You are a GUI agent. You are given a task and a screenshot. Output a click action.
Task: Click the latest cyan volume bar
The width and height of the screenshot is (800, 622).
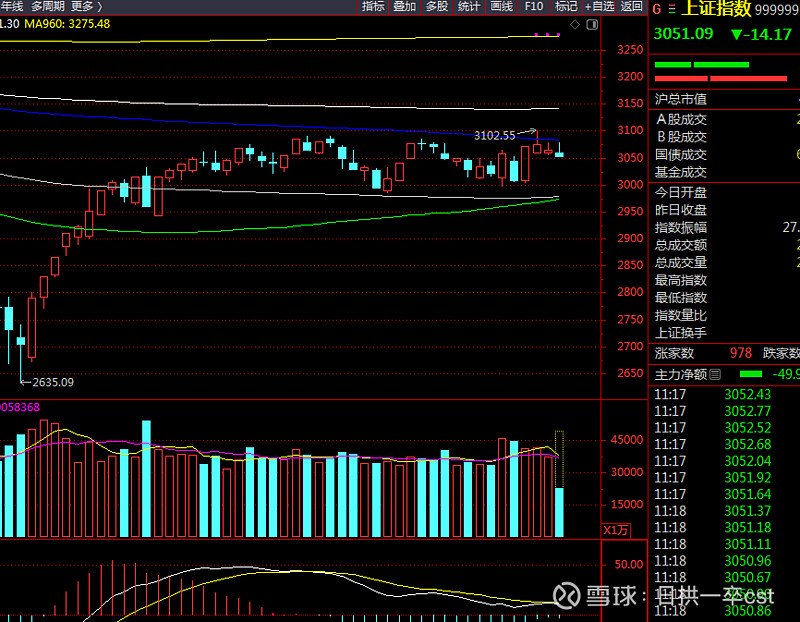559,512
